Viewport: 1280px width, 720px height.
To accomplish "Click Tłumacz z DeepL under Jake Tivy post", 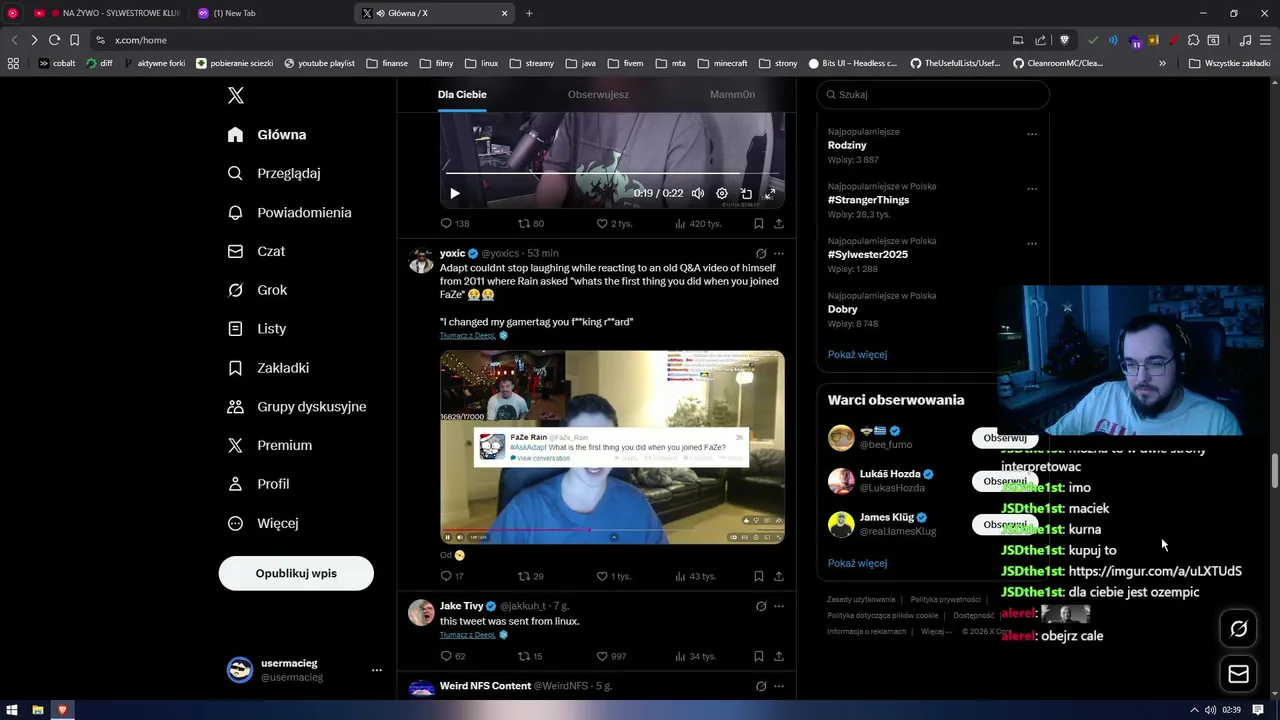I will point(468,635).
